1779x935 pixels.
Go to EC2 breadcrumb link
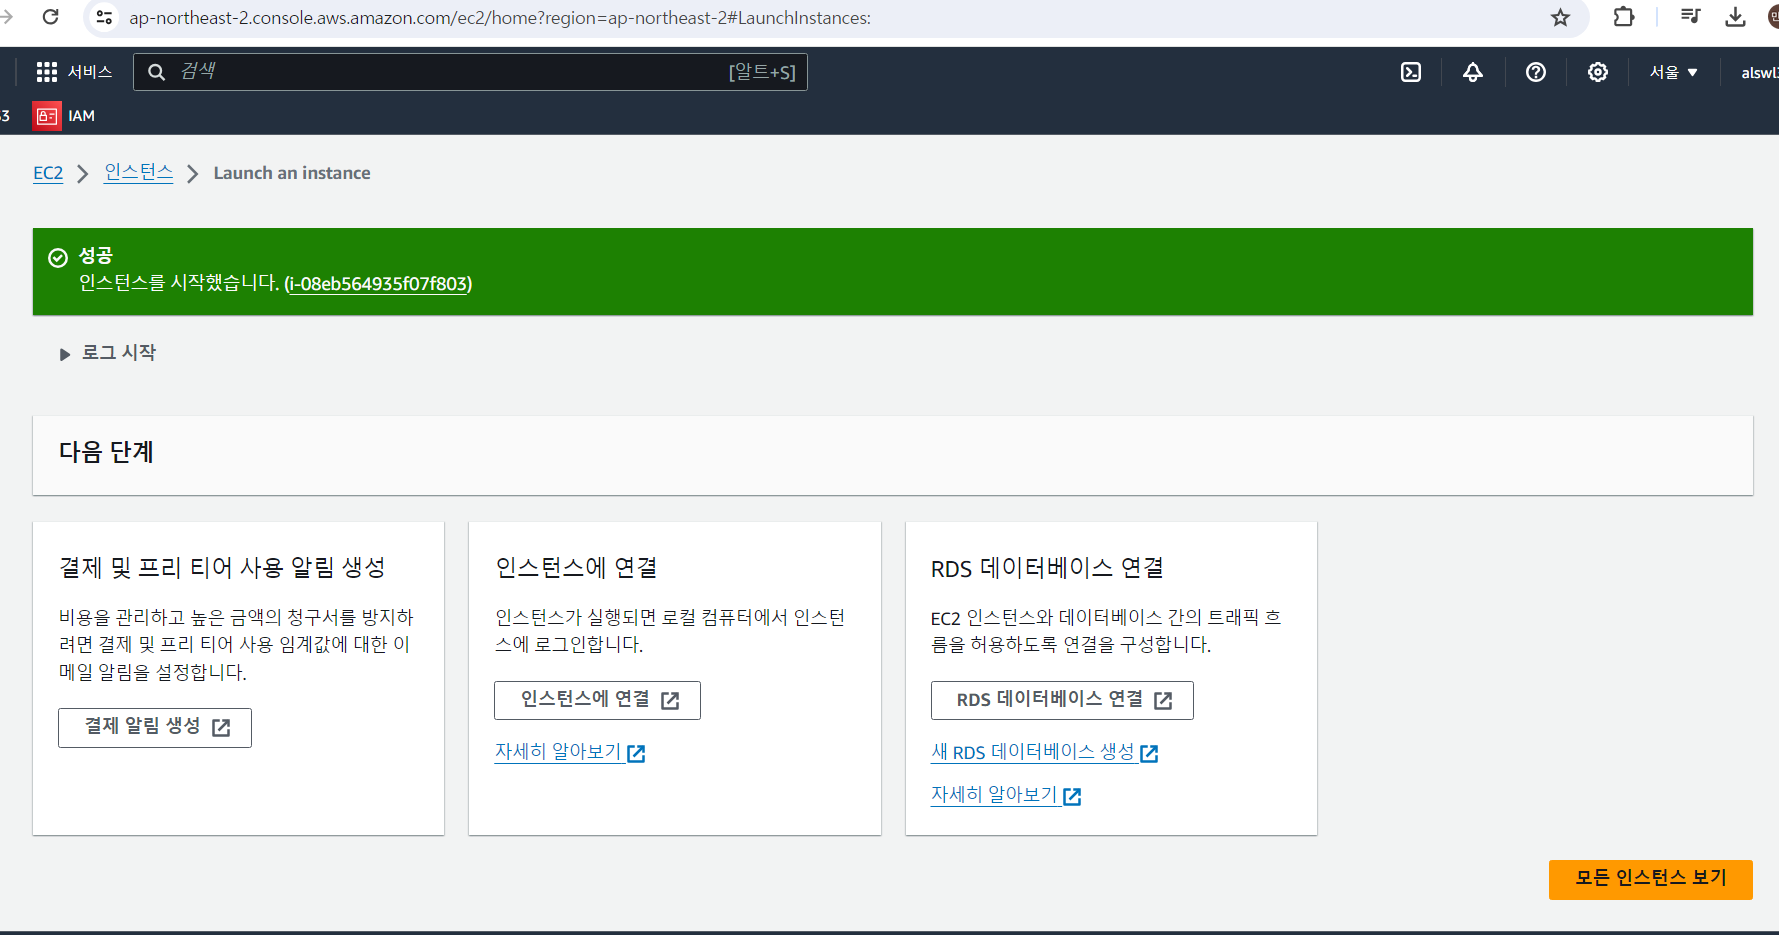click(x=48, y=173)
